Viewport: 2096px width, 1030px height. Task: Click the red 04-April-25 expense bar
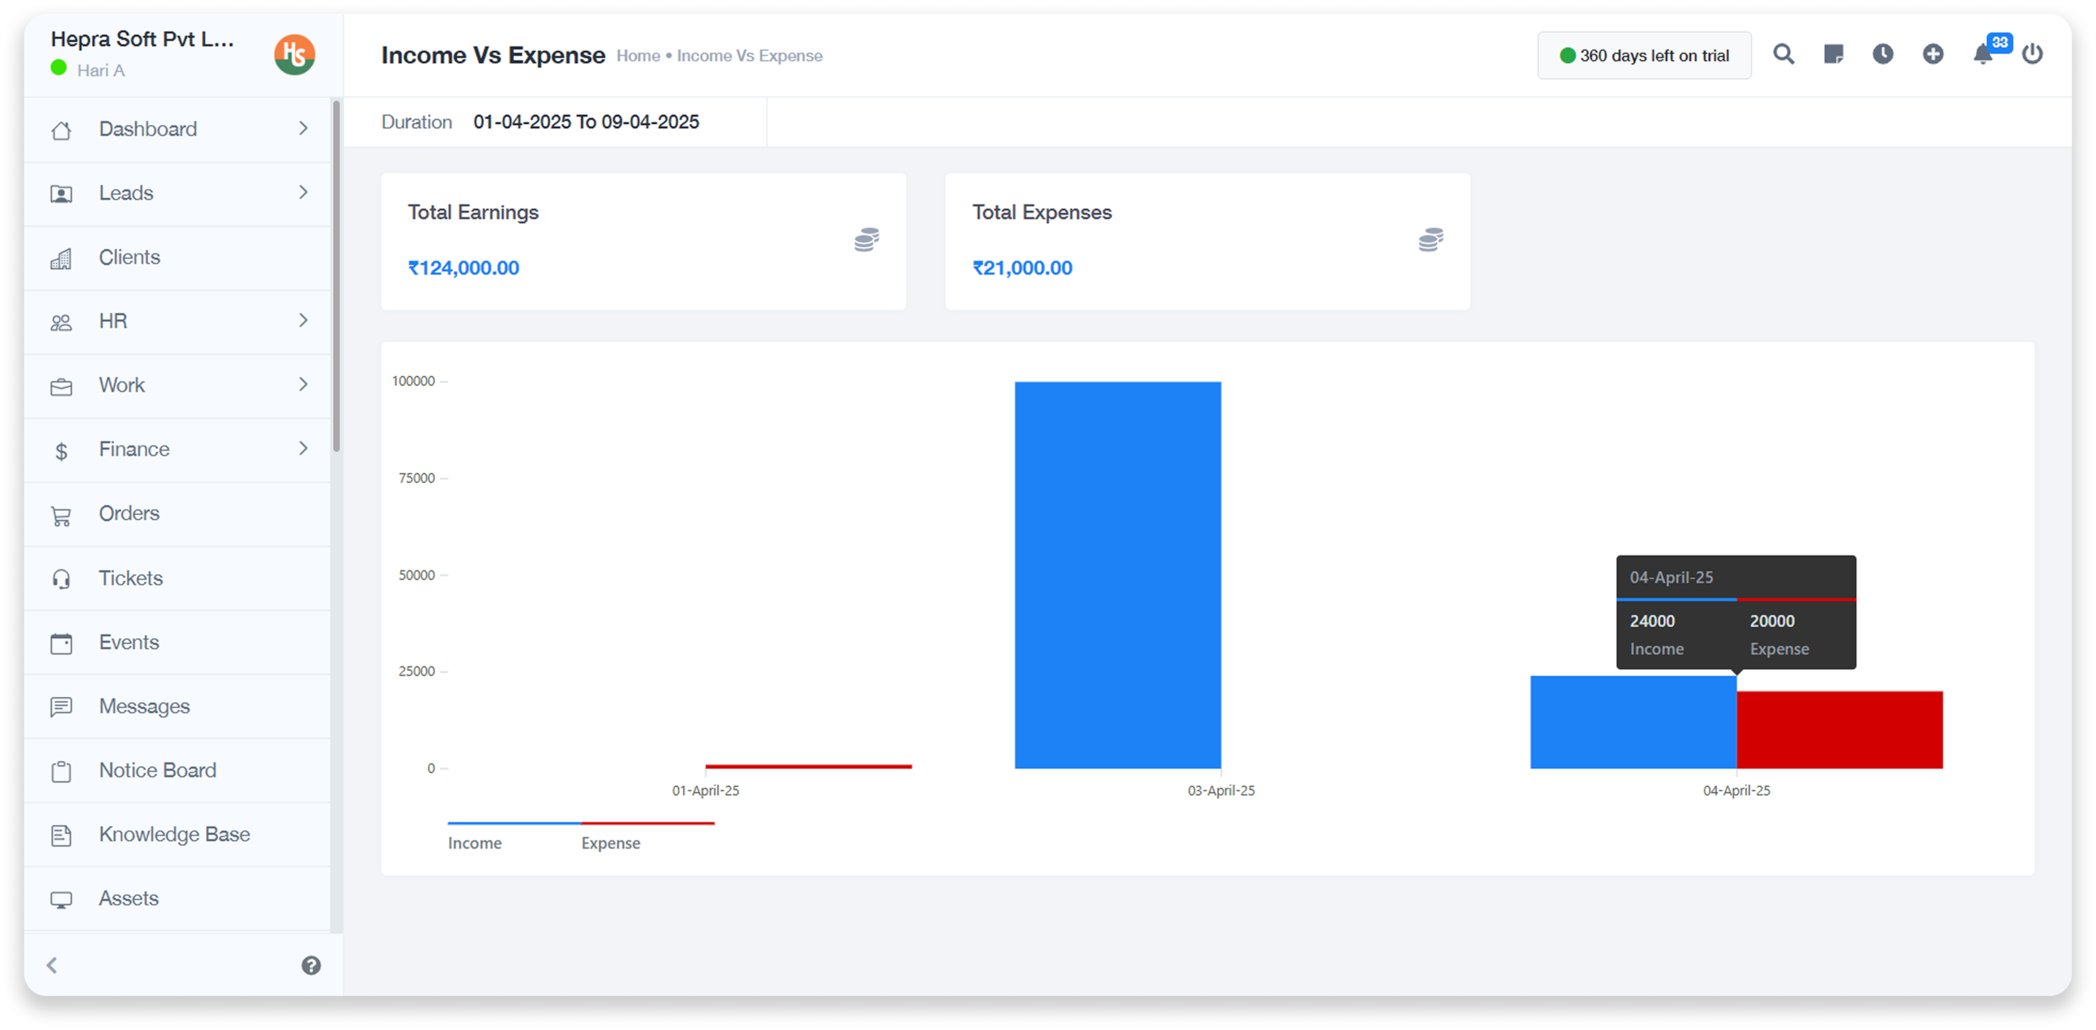(x=1839, y=730)
